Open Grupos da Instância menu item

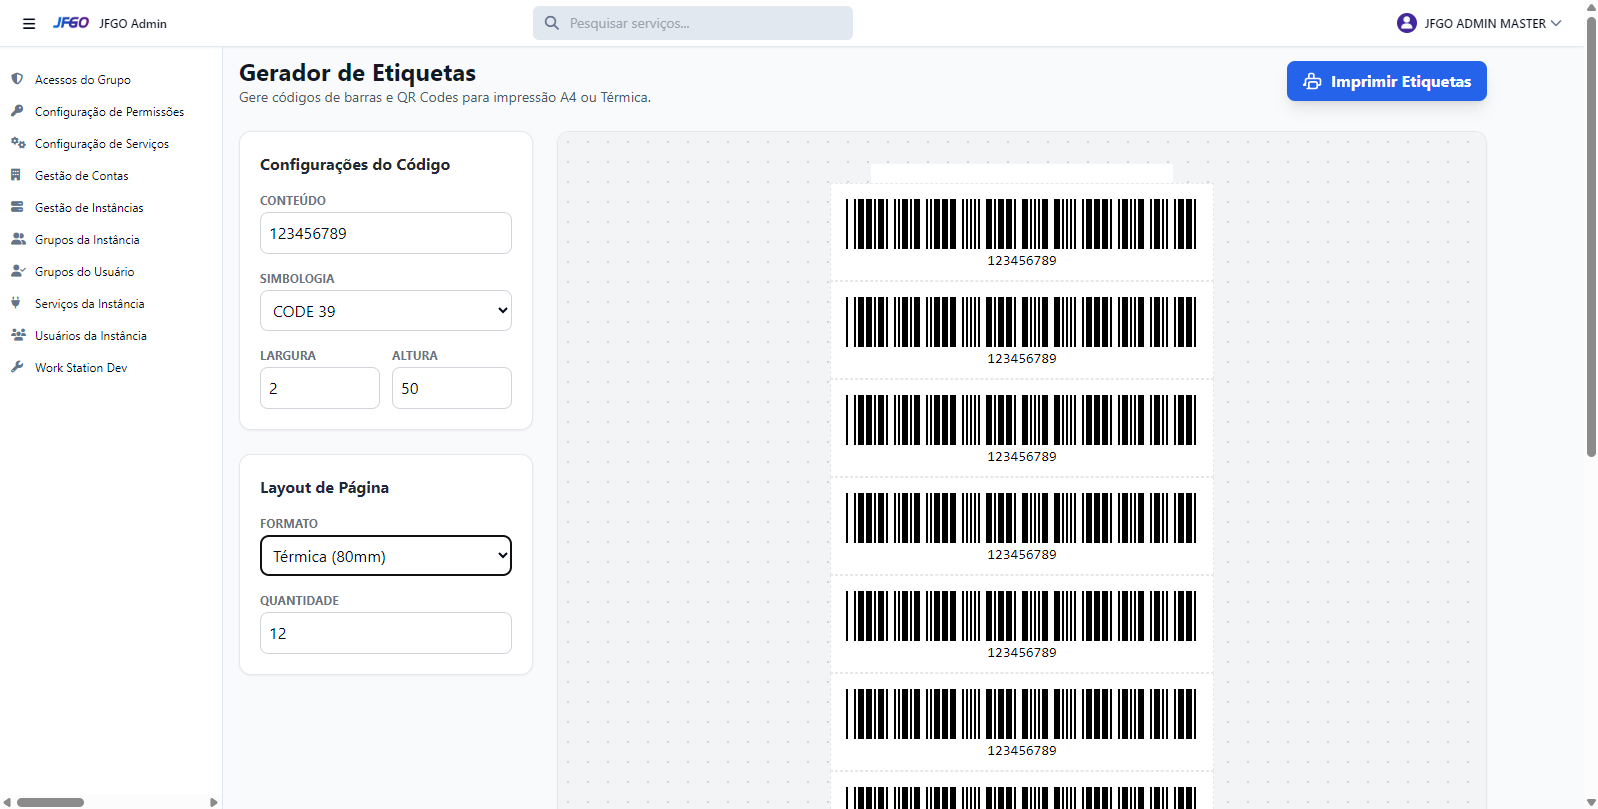coord(87,240)
